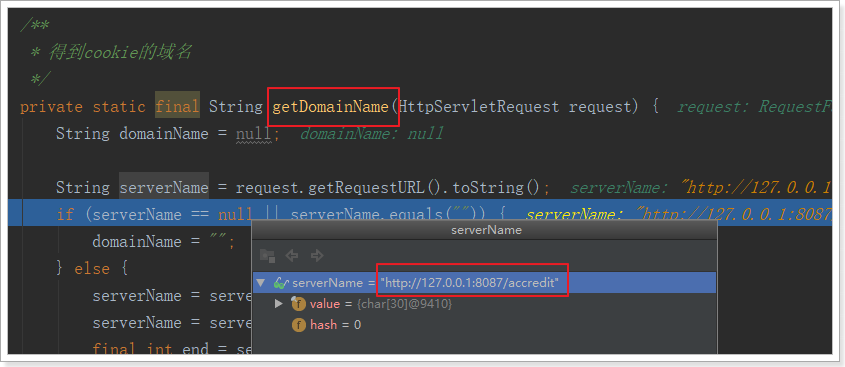
Task: Click the highlighted serverName variable declaration
Action: [164, 188]
